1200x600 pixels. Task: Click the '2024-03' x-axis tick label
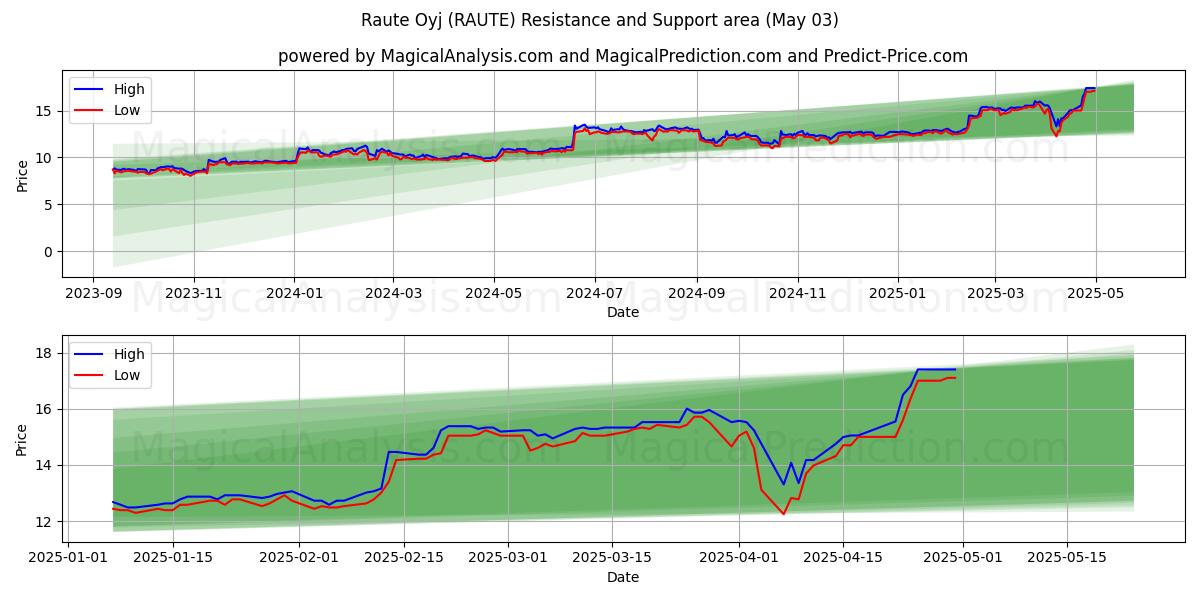point(393,292)
